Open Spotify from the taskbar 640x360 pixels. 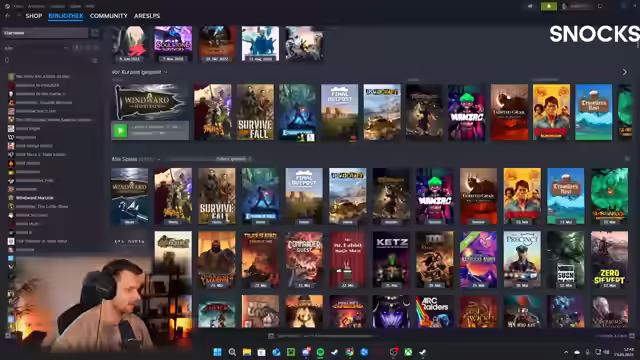click(x=320, y=352)
